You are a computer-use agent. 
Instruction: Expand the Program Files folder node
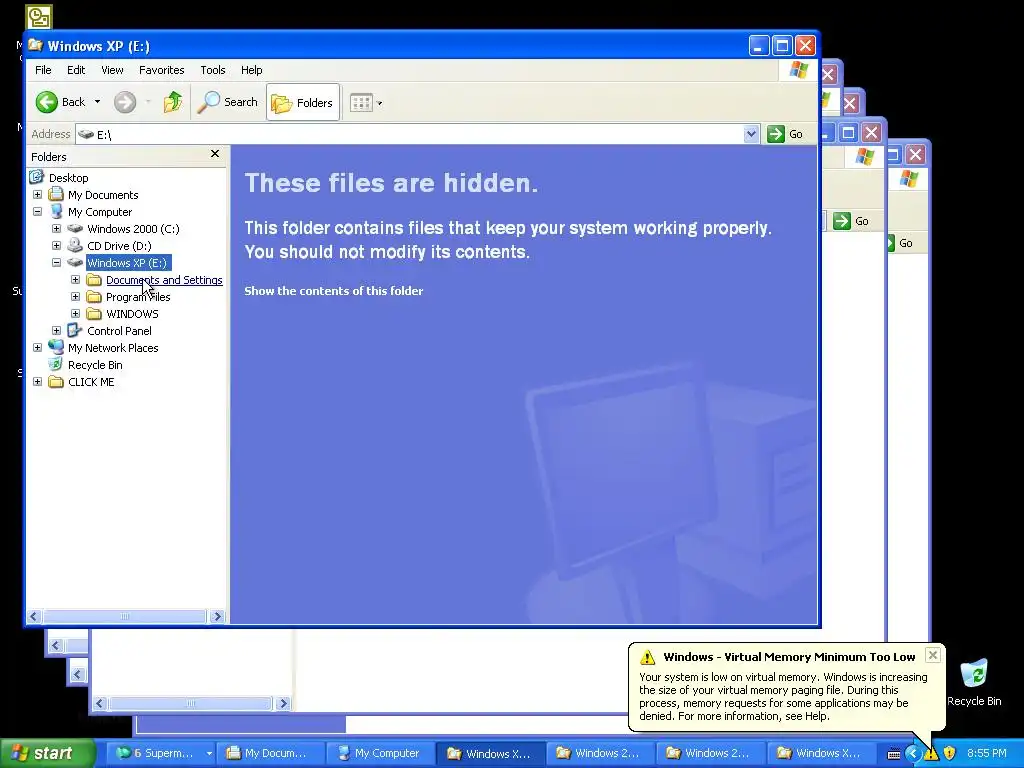[75, 296]
